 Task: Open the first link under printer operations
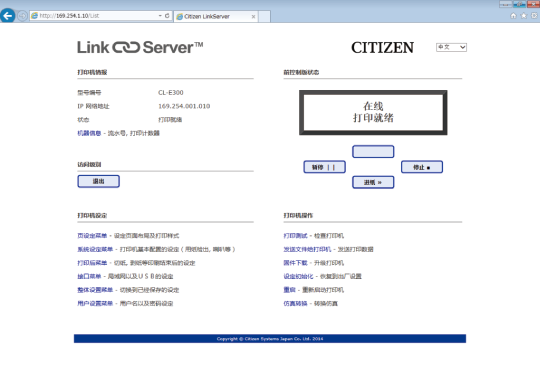coord(295,236)
